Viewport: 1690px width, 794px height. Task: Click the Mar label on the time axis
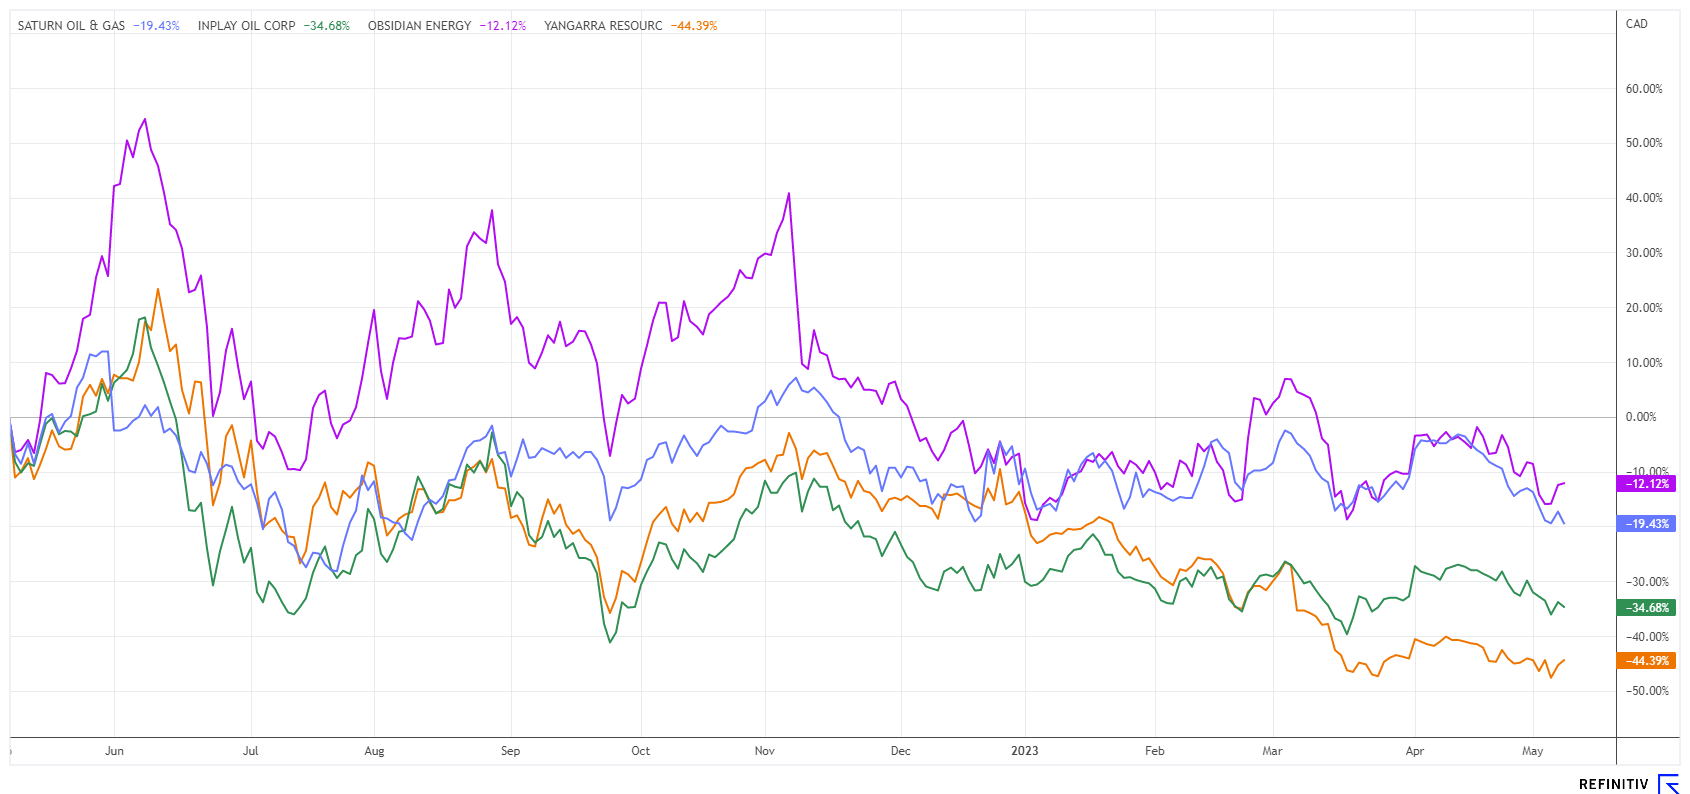pyautogui.click(x=1272, y=751)
